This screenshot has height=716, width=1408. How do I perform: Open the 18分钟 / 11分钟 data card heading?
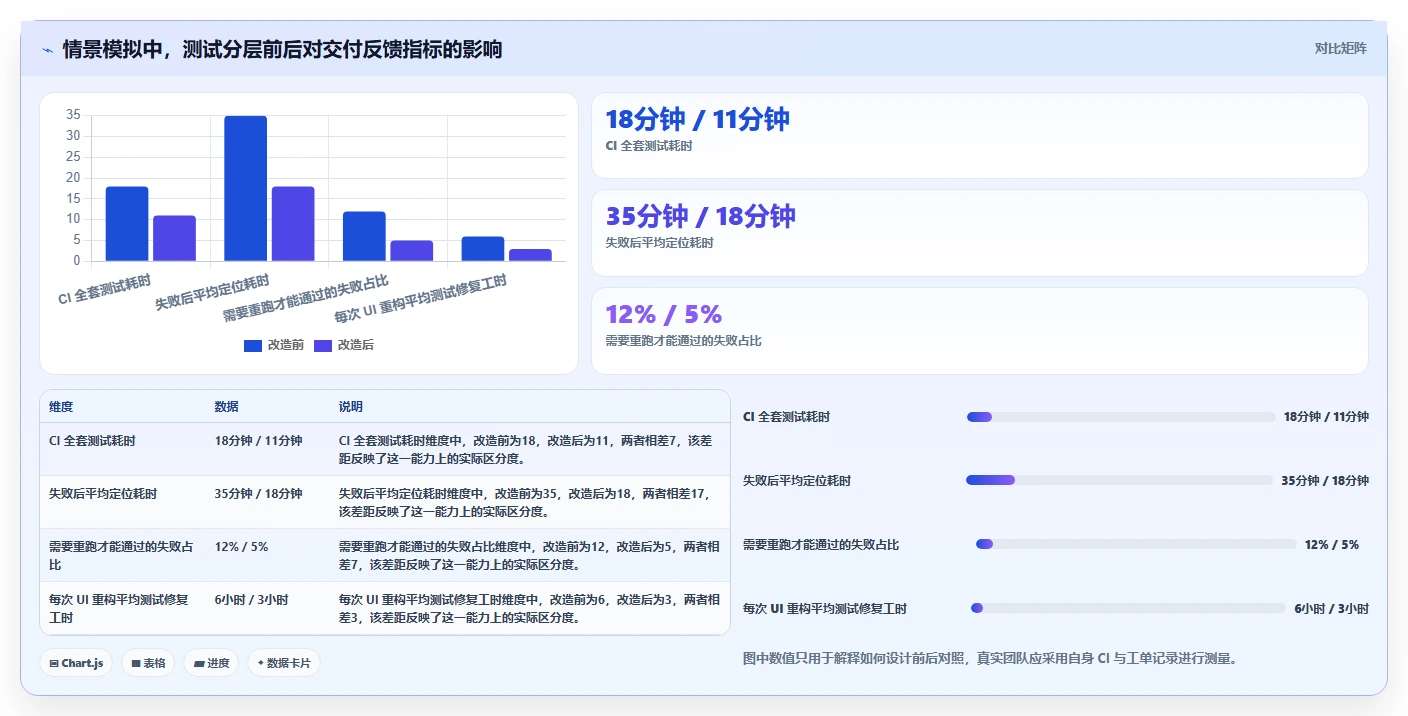(x=698, y=119)
